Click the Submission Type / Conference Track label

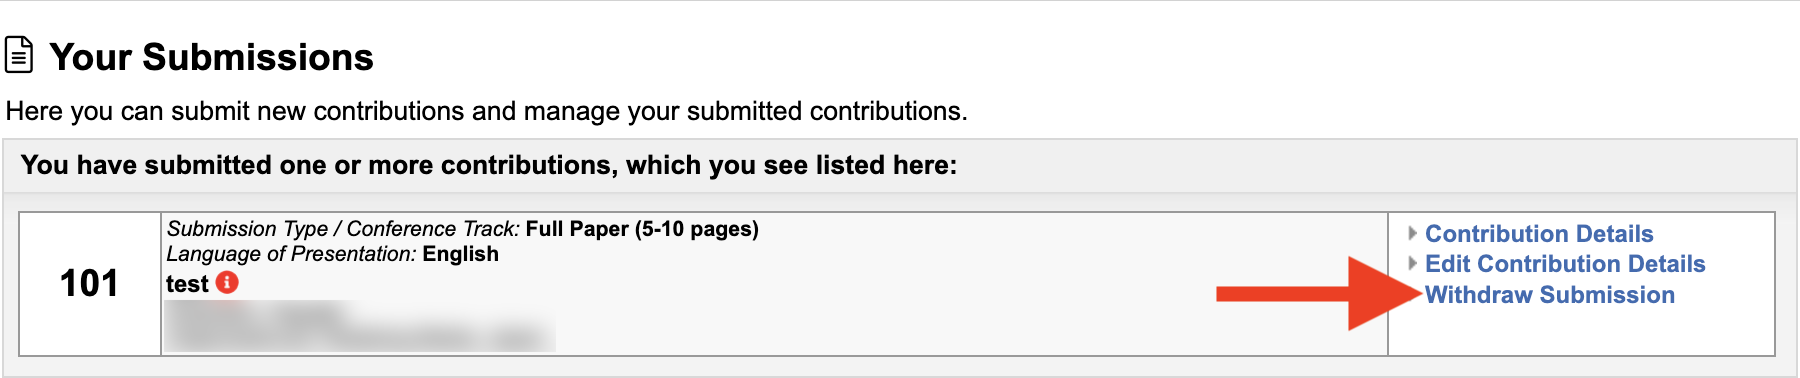tap(343, 229)
